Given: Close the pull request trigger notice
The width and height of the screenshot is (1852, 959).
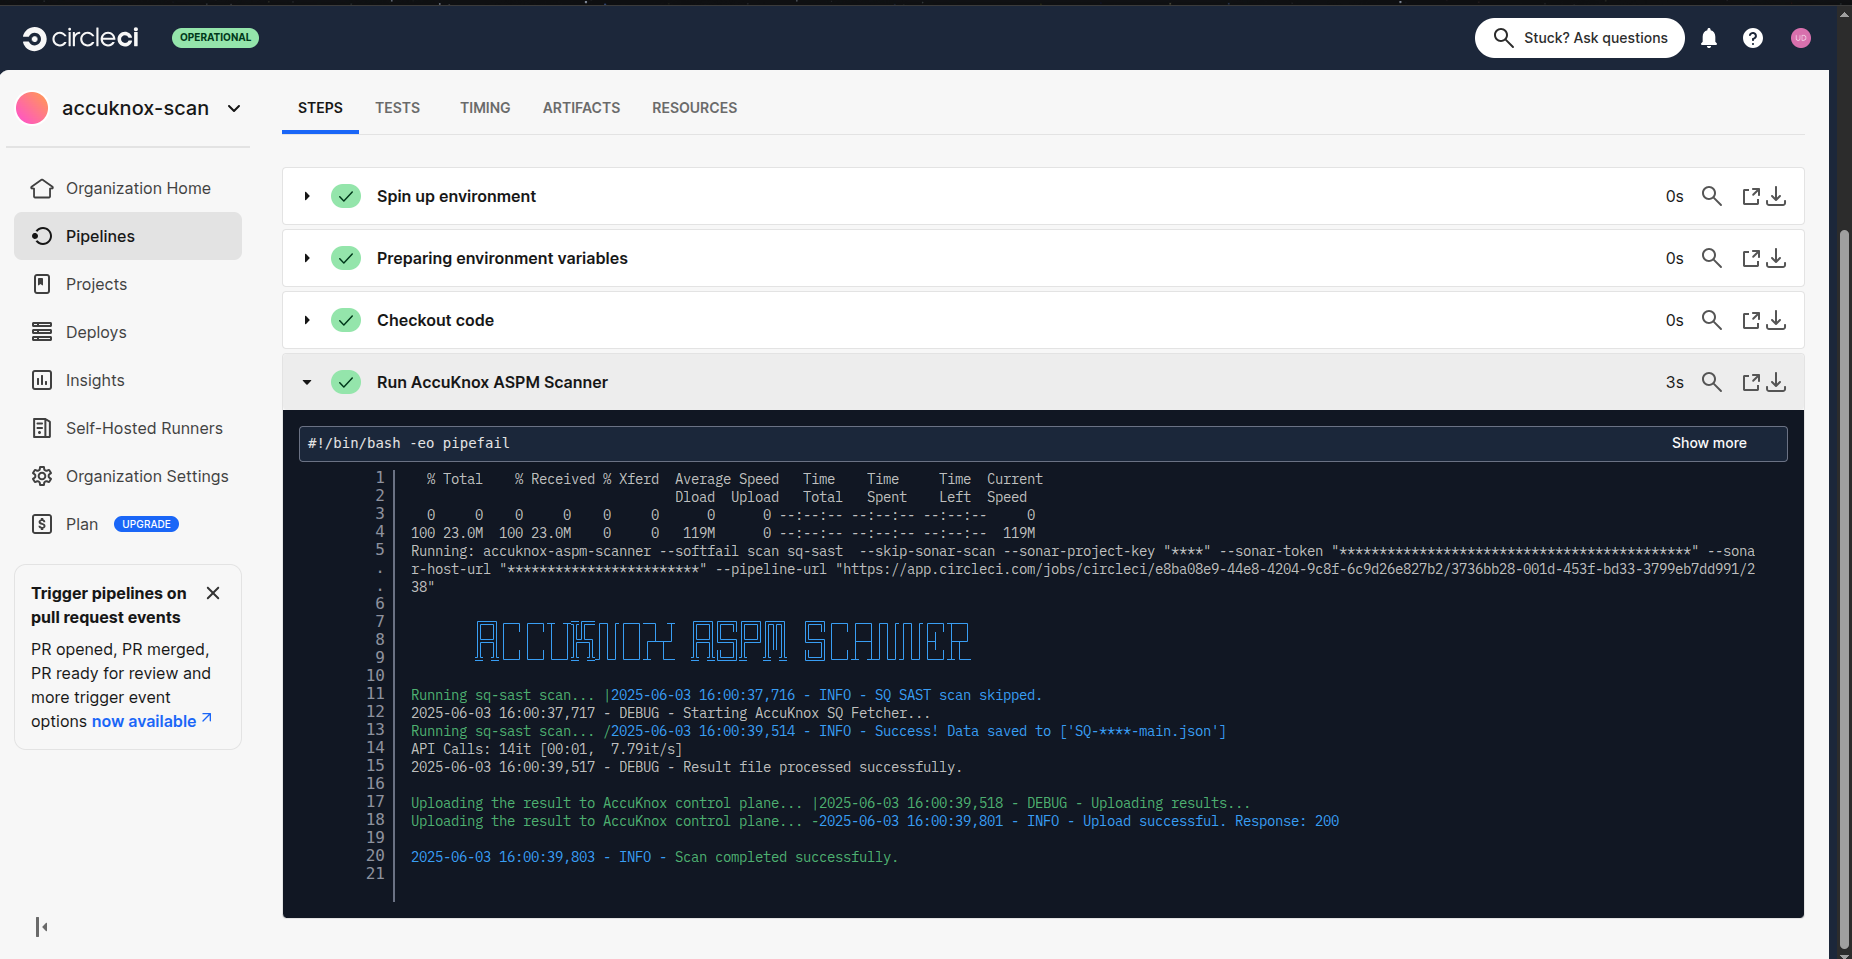Looking at the screenshot, I should [213, 593].
